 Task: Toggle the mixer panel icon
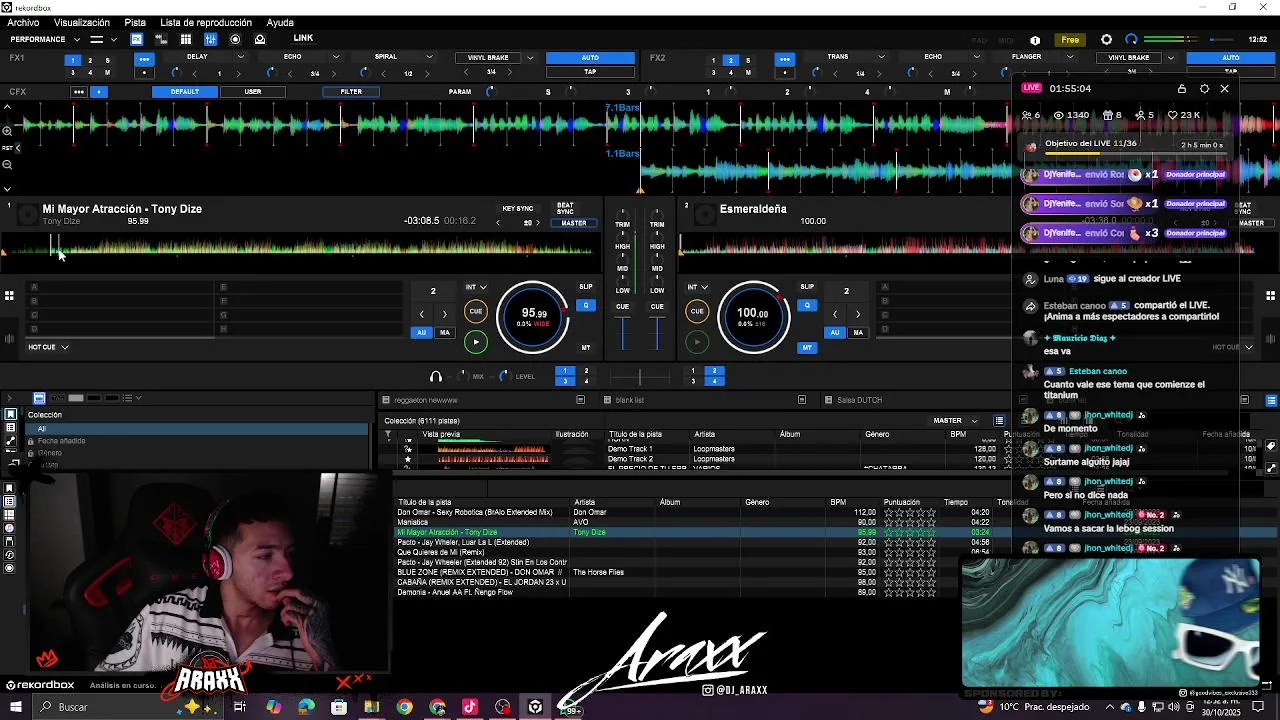210,40
